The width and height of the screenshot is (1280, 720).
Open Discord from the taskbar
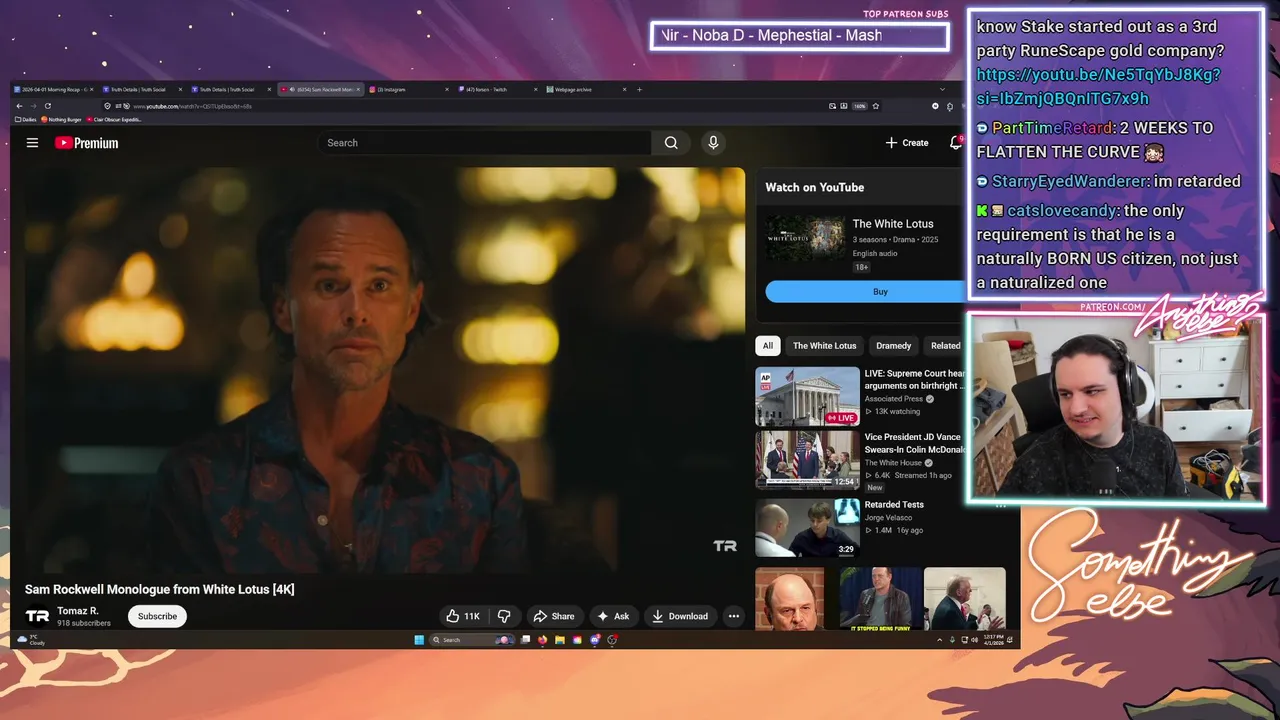(x=595, y=640)
